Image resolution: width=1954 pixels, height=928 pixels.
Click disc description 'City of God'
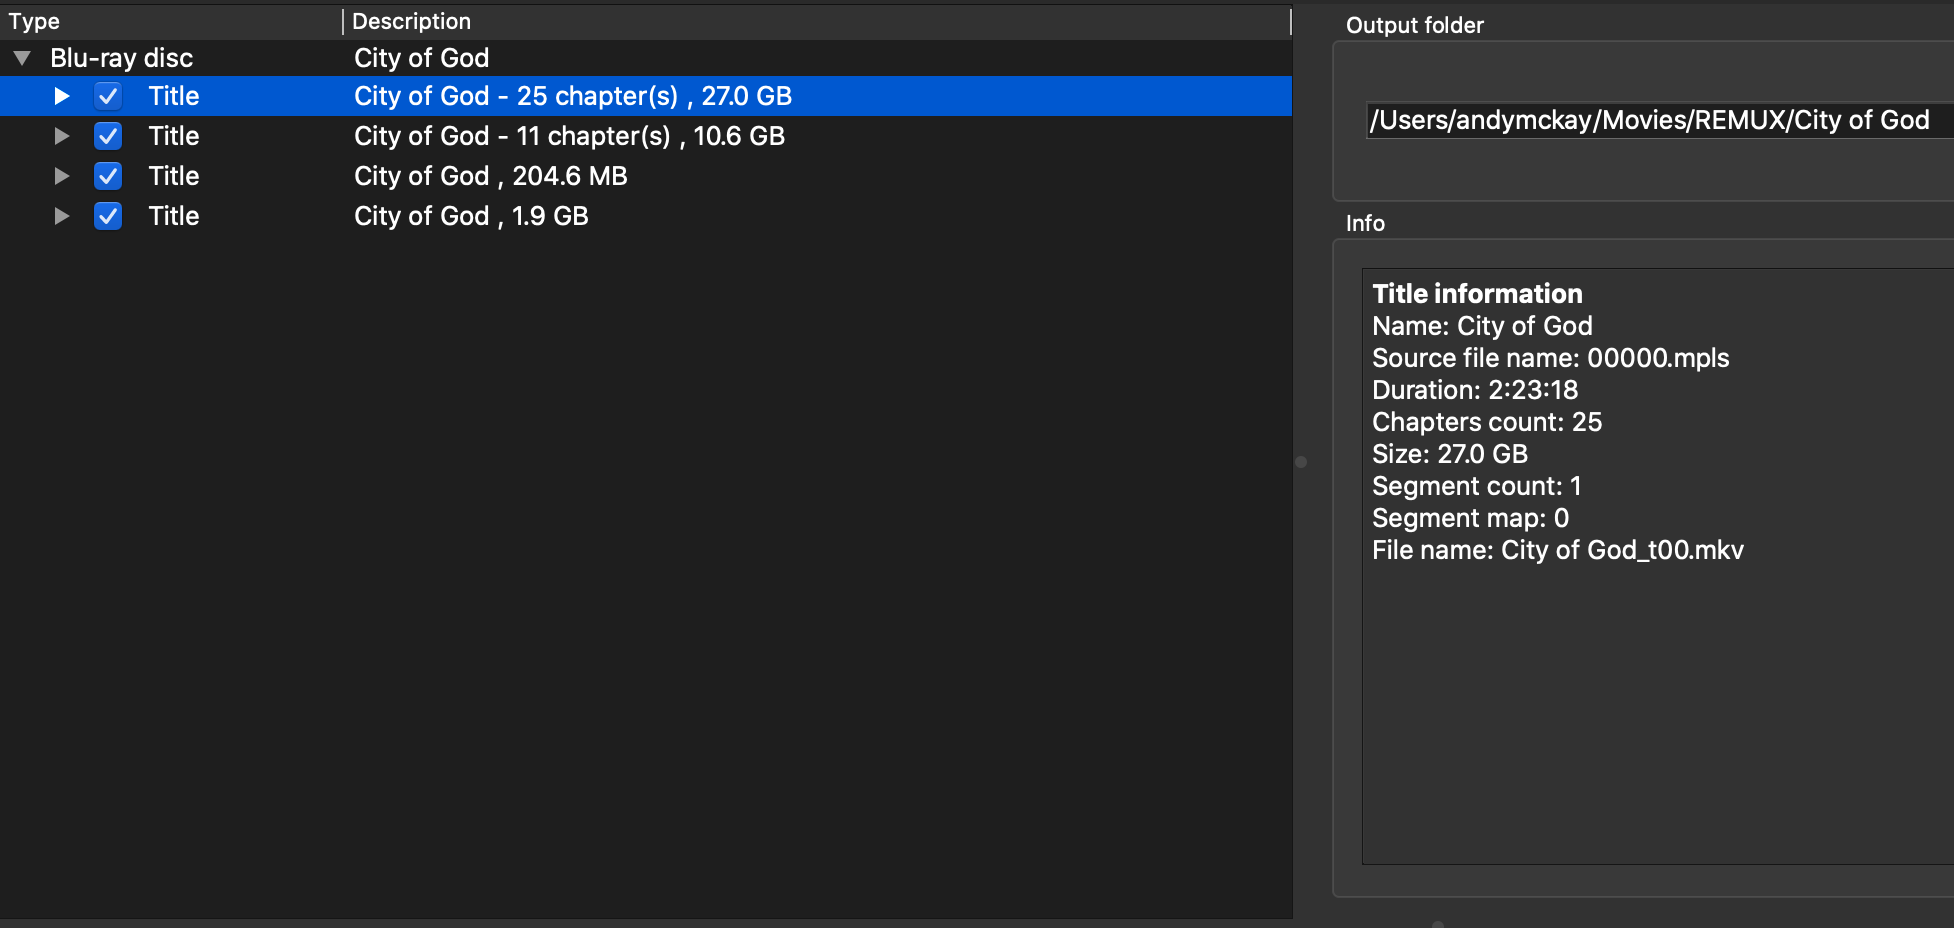pos(421,58)
